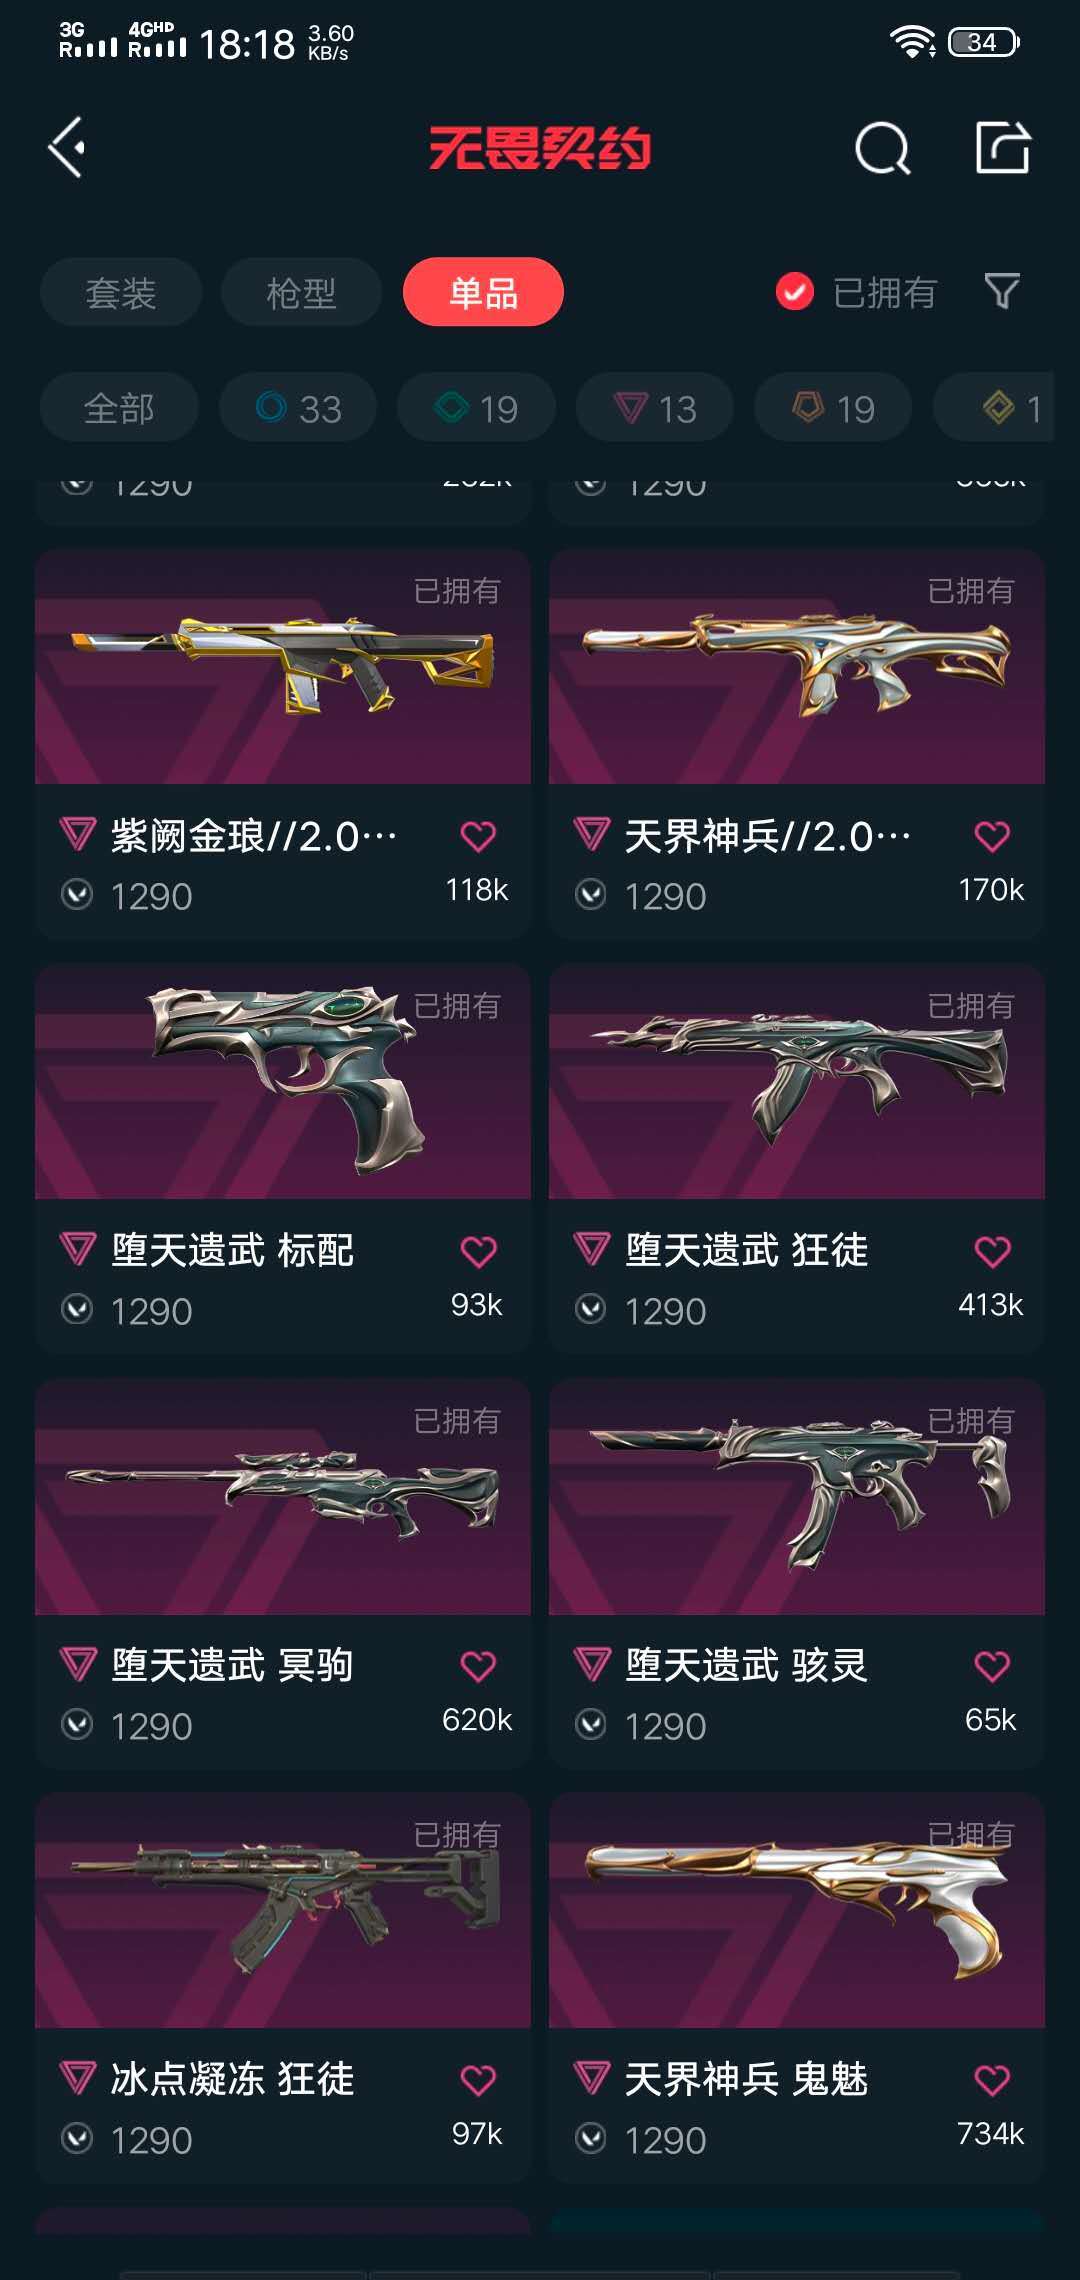Open the filter funnel icon

(x=1002, y=292)
